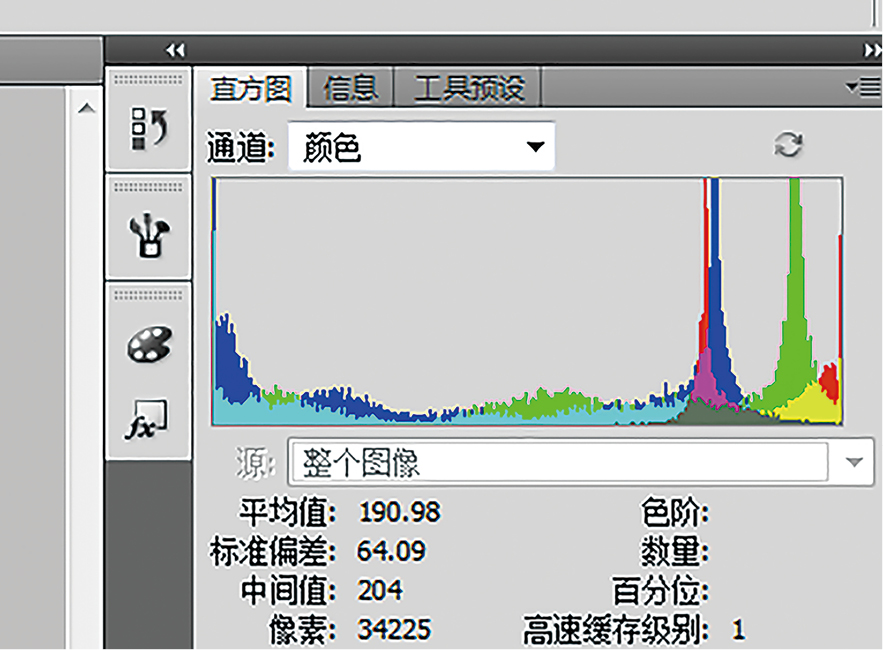
Task: Click the arrow of the 通道 dropdown
Action: pos(536,148)
